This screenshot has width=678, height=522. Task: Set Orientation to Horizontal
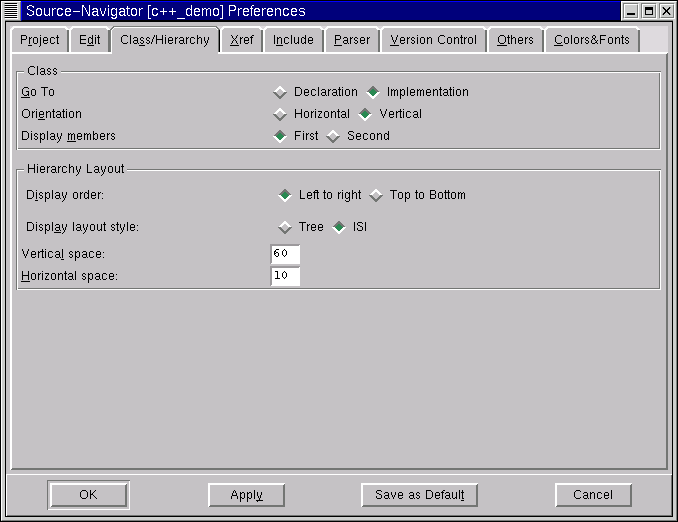pyautogui.click(x=280, y=114)
